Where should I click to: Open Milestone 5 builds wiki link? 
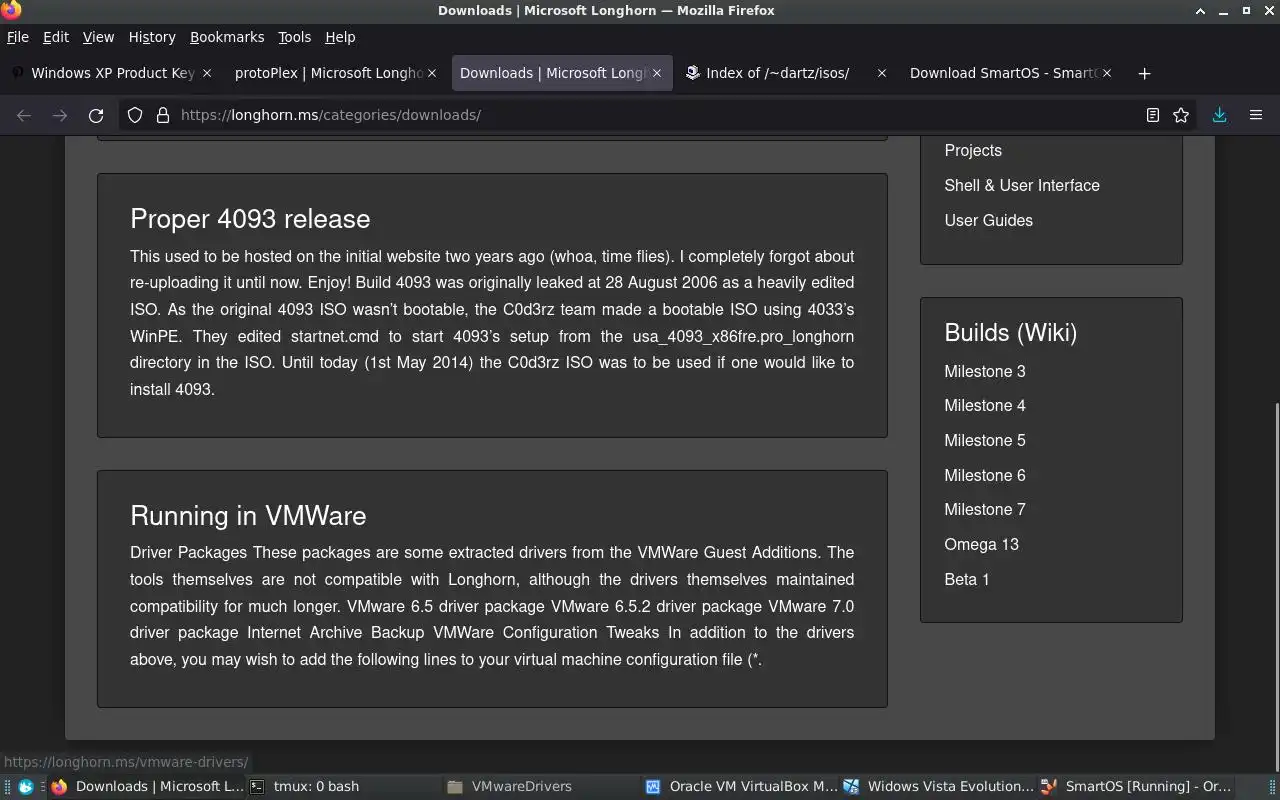tap(985, 441)
